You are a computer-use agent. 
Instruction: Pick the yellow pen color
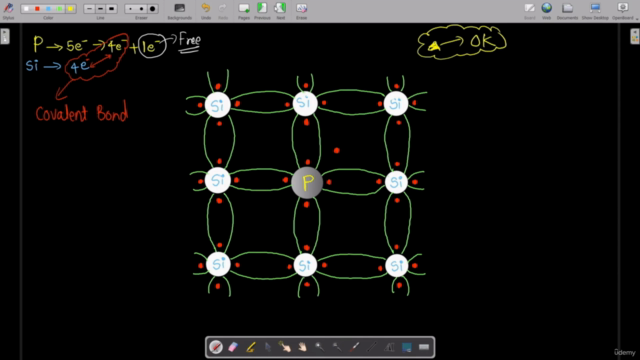click(x=71, y=9)
